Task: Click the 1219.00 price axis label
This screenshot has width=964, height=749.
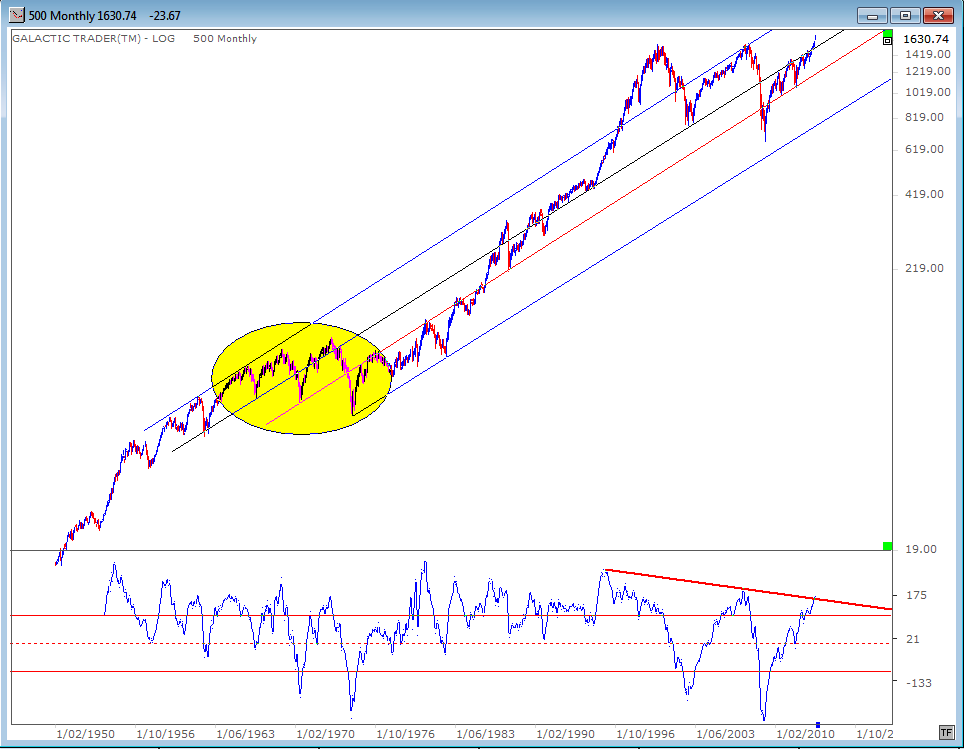Action: (x=928, y=71)
